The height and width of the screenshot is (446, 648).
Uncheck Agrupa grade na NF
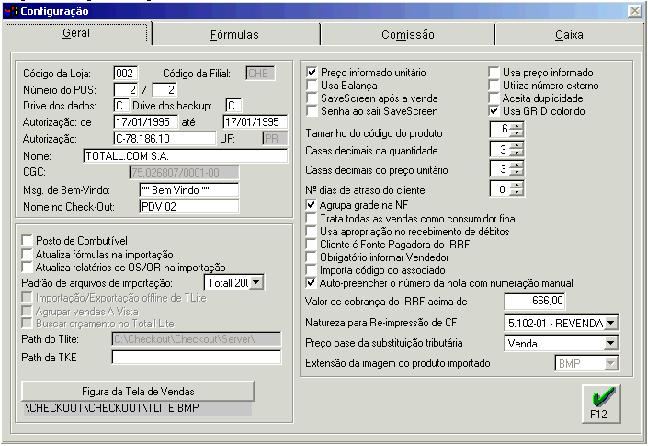point(310,205)
